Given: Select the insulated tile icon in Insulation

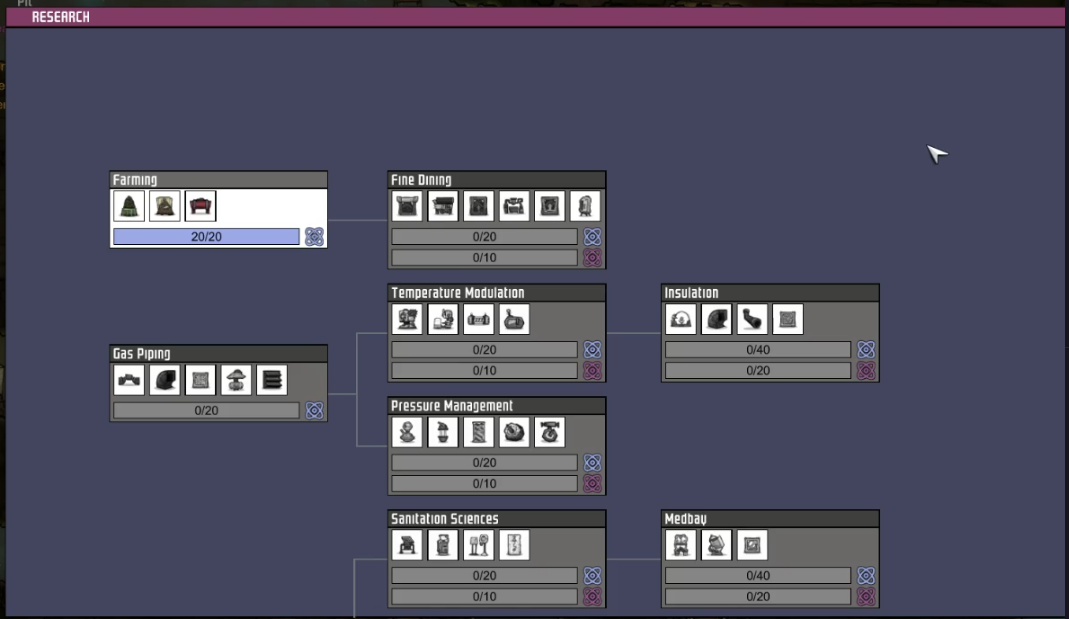Looking at the screenshot, I should pyautogui.click(x=787, y=319).
